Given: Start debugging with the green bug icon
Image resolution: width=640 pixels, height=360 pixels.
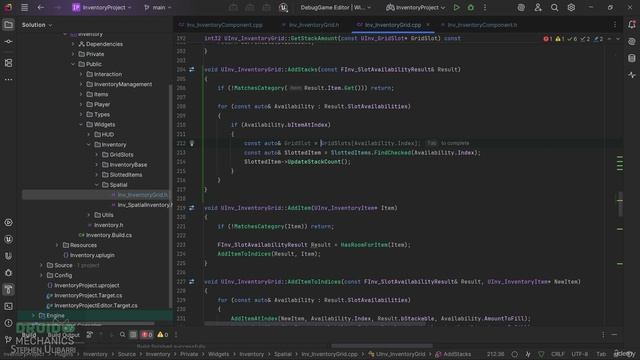Looking at the screenshot, I should 471,7.
